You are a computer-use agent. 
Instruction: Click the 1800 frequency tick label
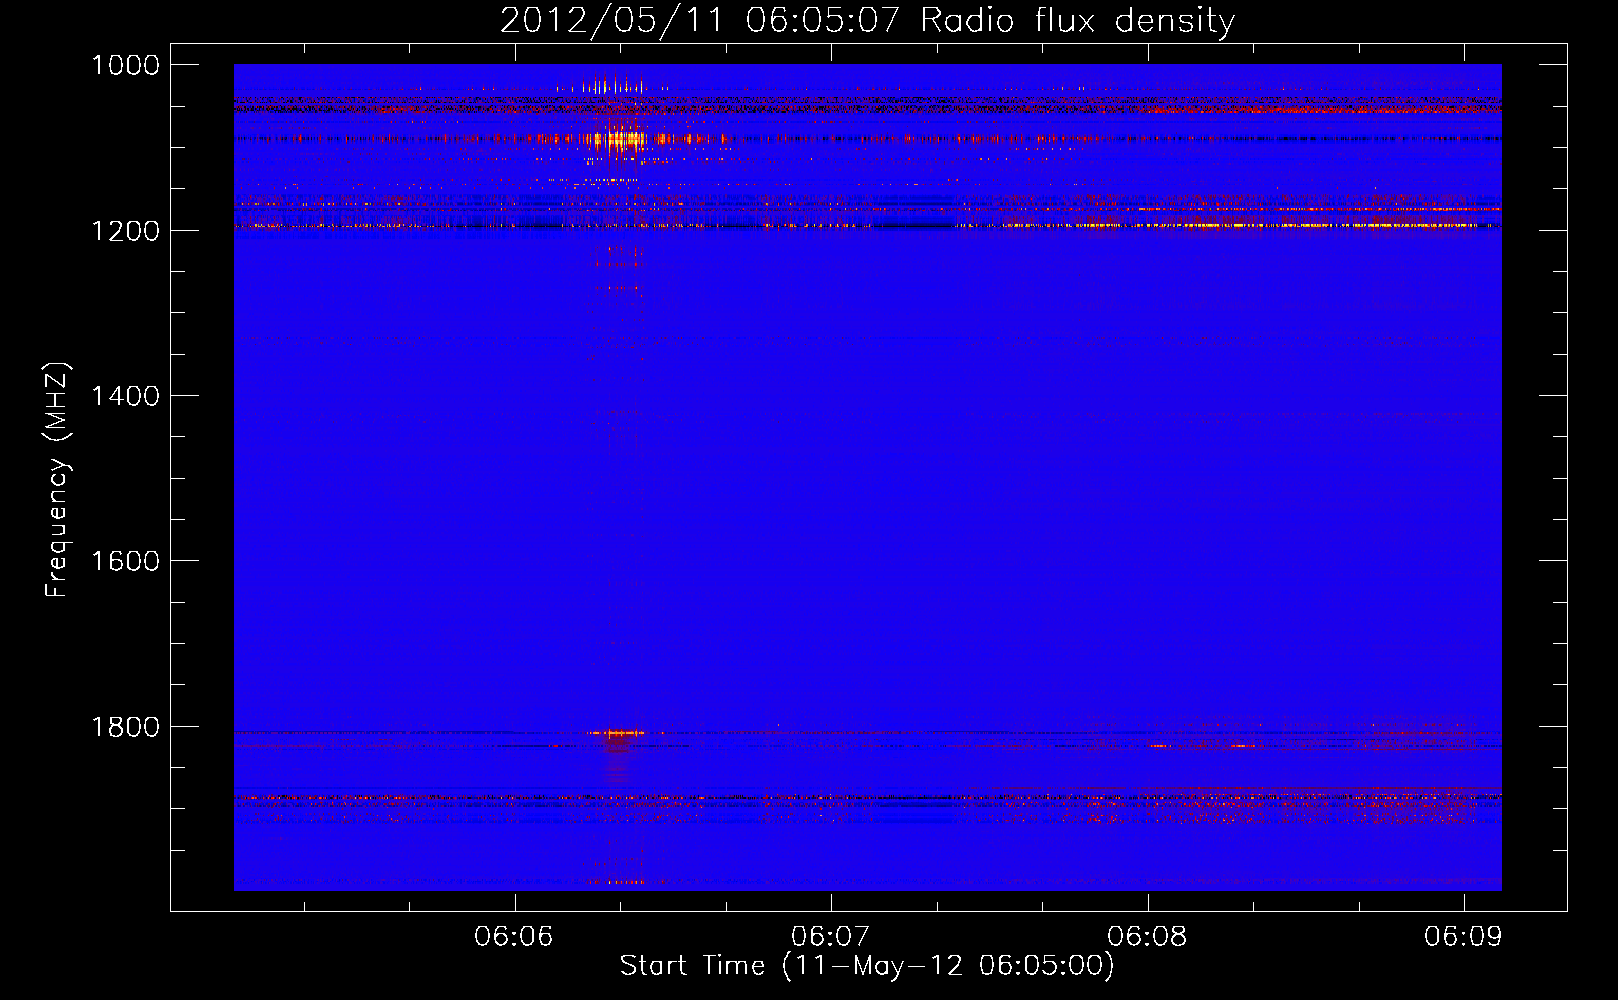pos(125,727)
